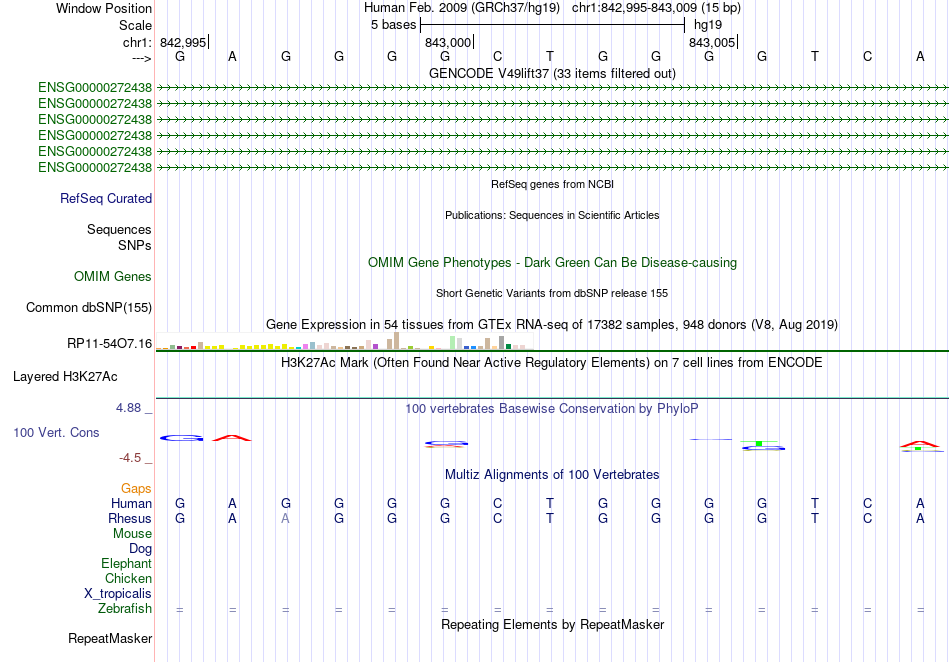Click the Scale label at the top left
The height and width of the screenshot is (662, 950).
click(x=135, y=25)
